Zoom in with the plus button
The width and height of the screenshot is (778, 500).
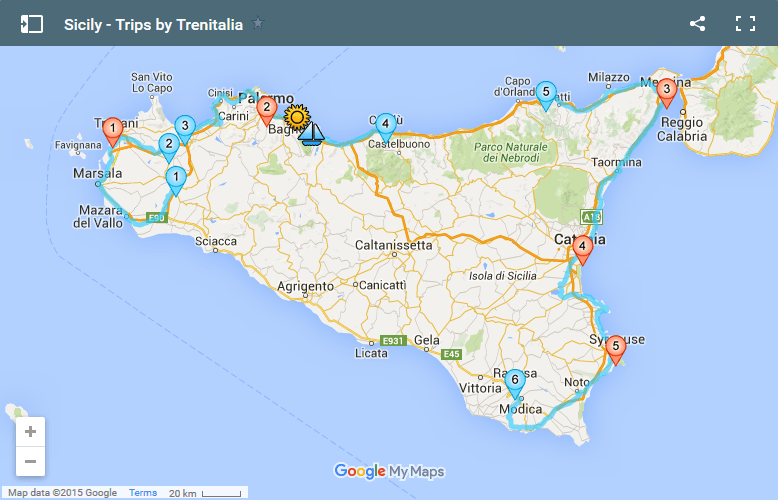[x=30, y=432]
